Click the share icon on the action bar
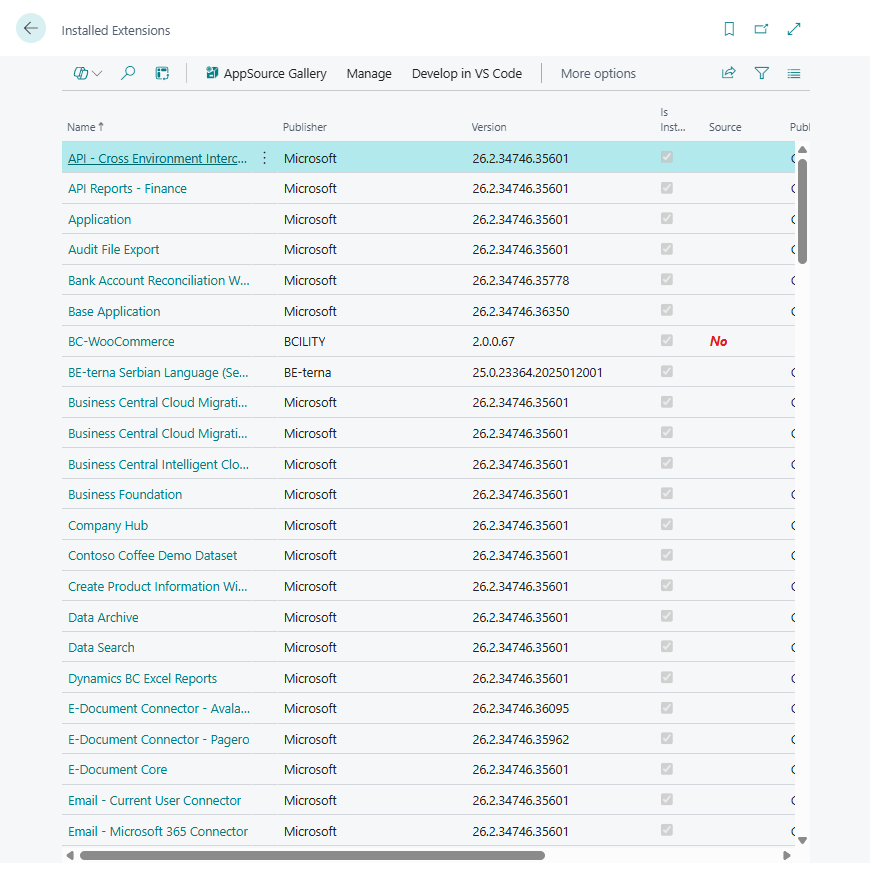870x885 pixels. (728, 73)
